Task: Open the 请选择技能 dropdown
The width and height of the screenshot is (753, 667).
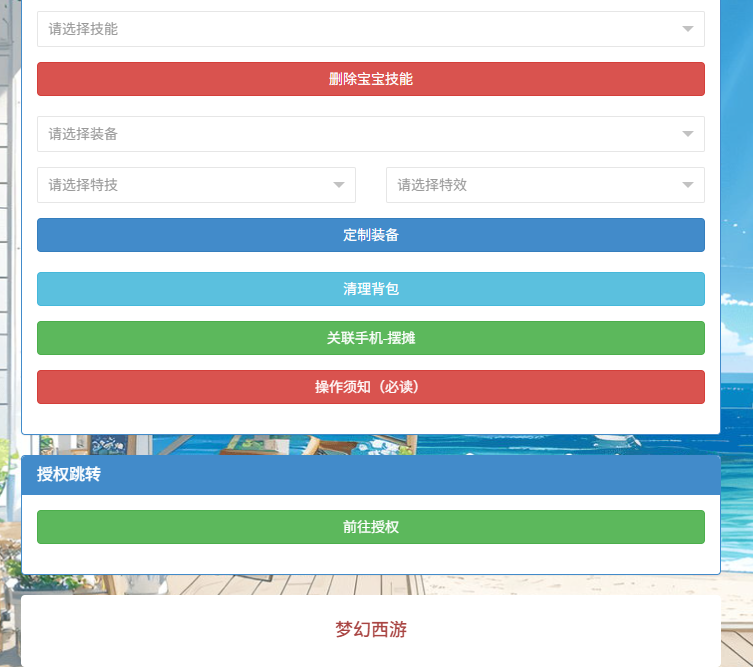Action: [360, 29]
